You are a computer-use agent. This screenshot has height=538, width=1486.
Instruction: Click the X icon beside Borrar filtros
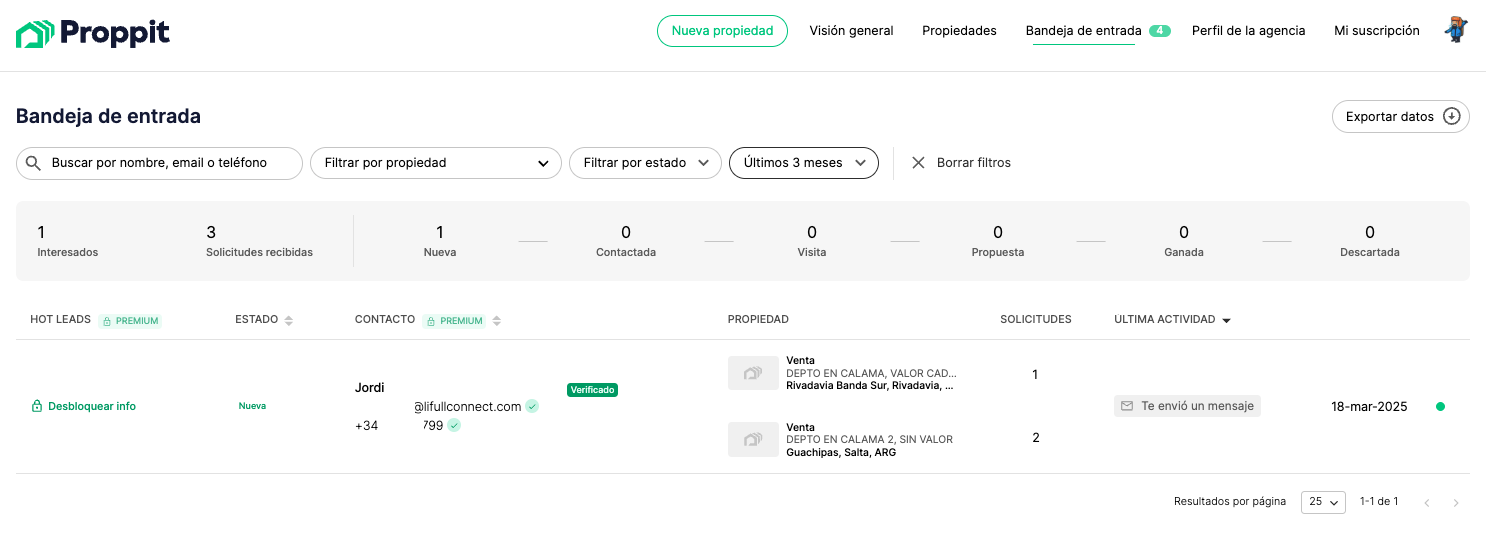pyautogui.click(x=918, y=163)
